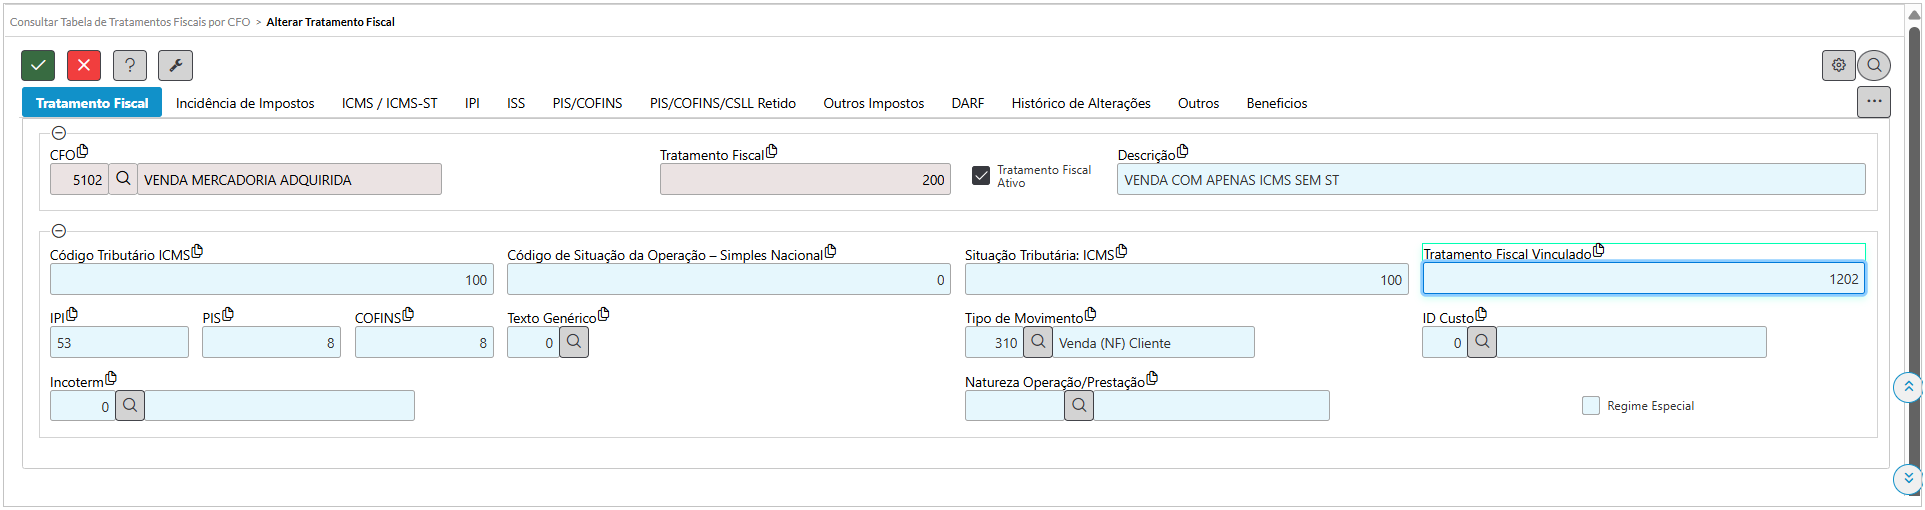The image size is (1925, 510).
Task: Go back to Consultar Tabela de Tratamentos Fiscais
Action: coord(130,22)
